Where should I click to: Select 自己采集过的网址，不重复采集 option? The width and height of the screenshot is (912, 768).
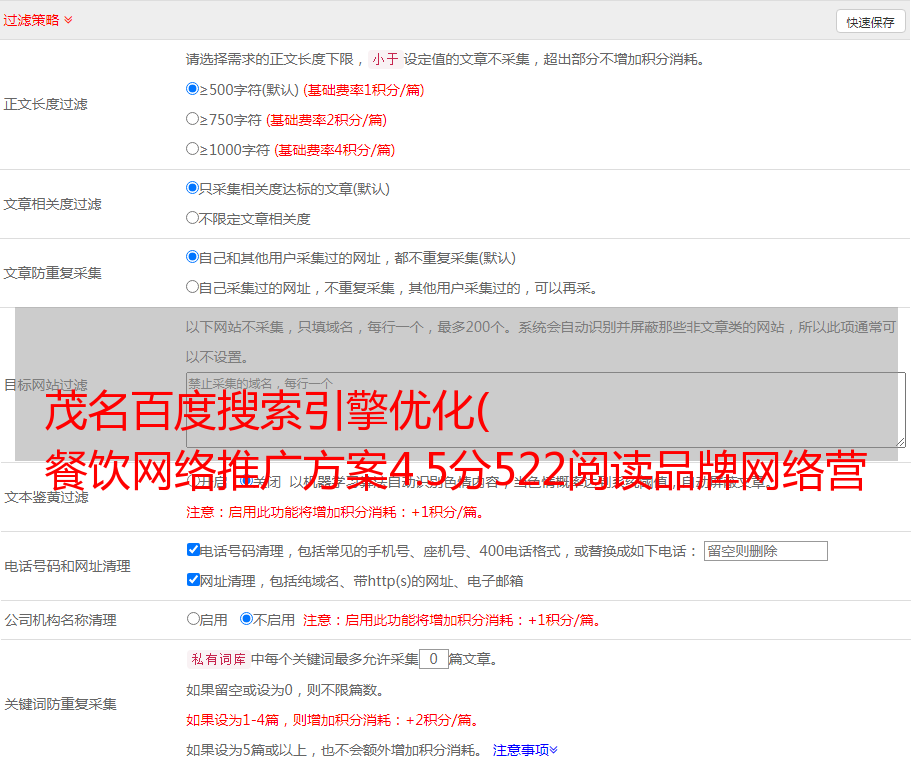192,287
